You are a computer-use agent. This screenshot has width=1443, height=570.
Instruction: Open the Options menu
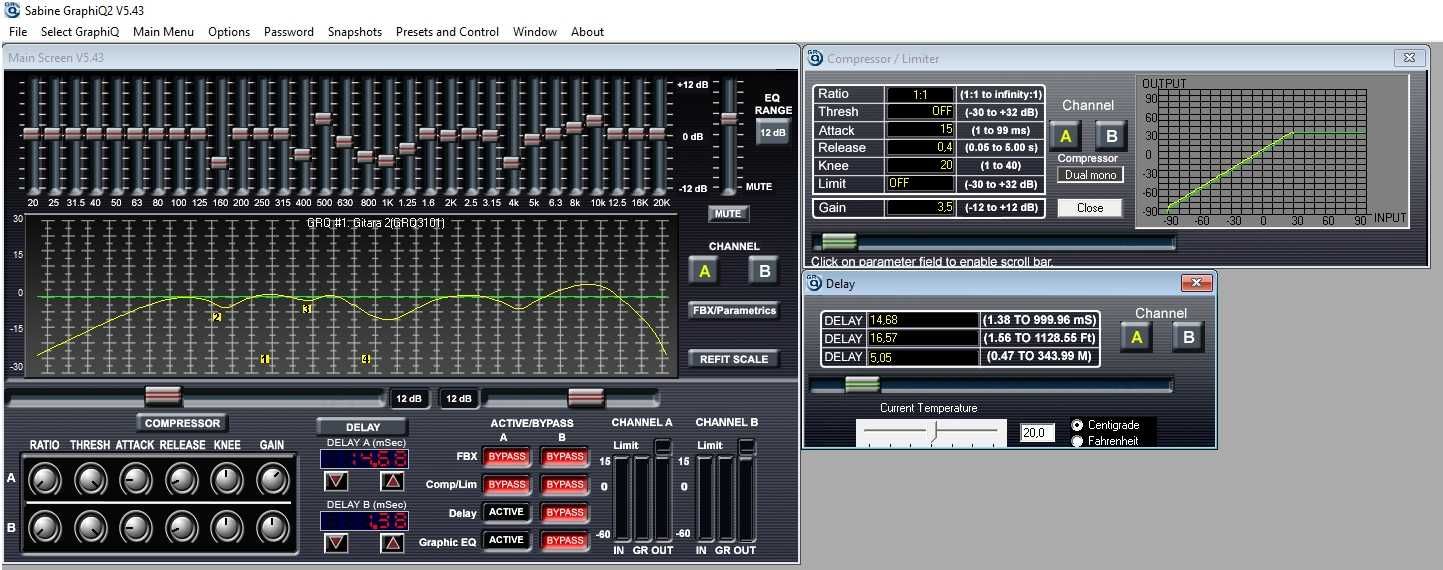(229, 32)
